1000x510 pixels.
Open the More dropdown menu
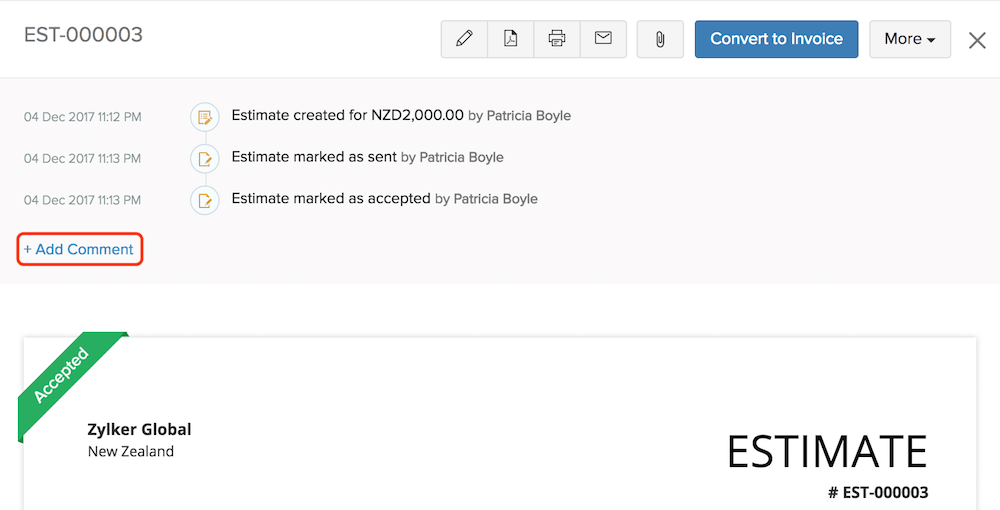(909, 39)
